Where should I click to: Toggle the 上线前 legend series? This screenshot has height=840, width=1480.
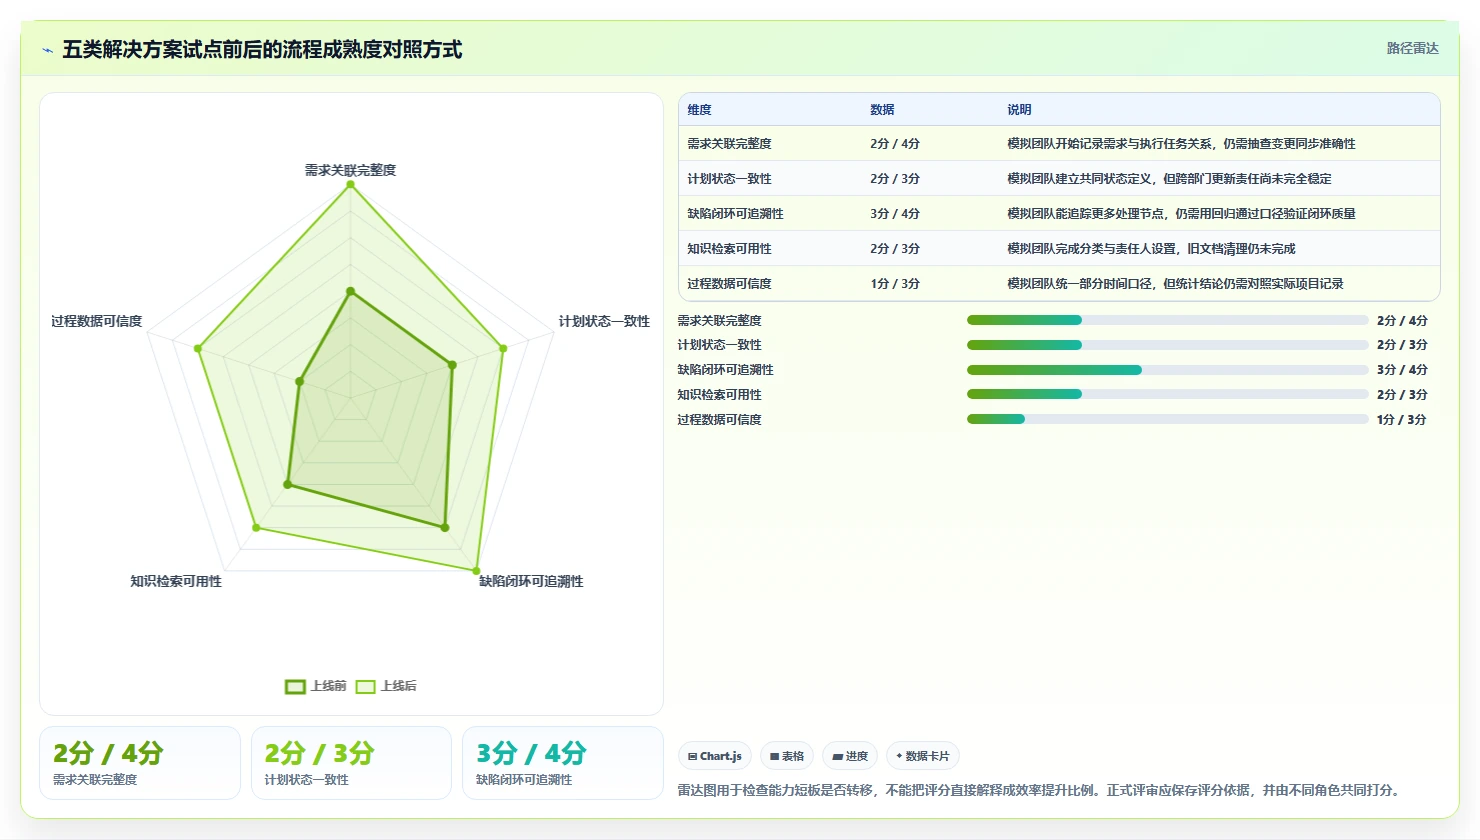(316, 686)
